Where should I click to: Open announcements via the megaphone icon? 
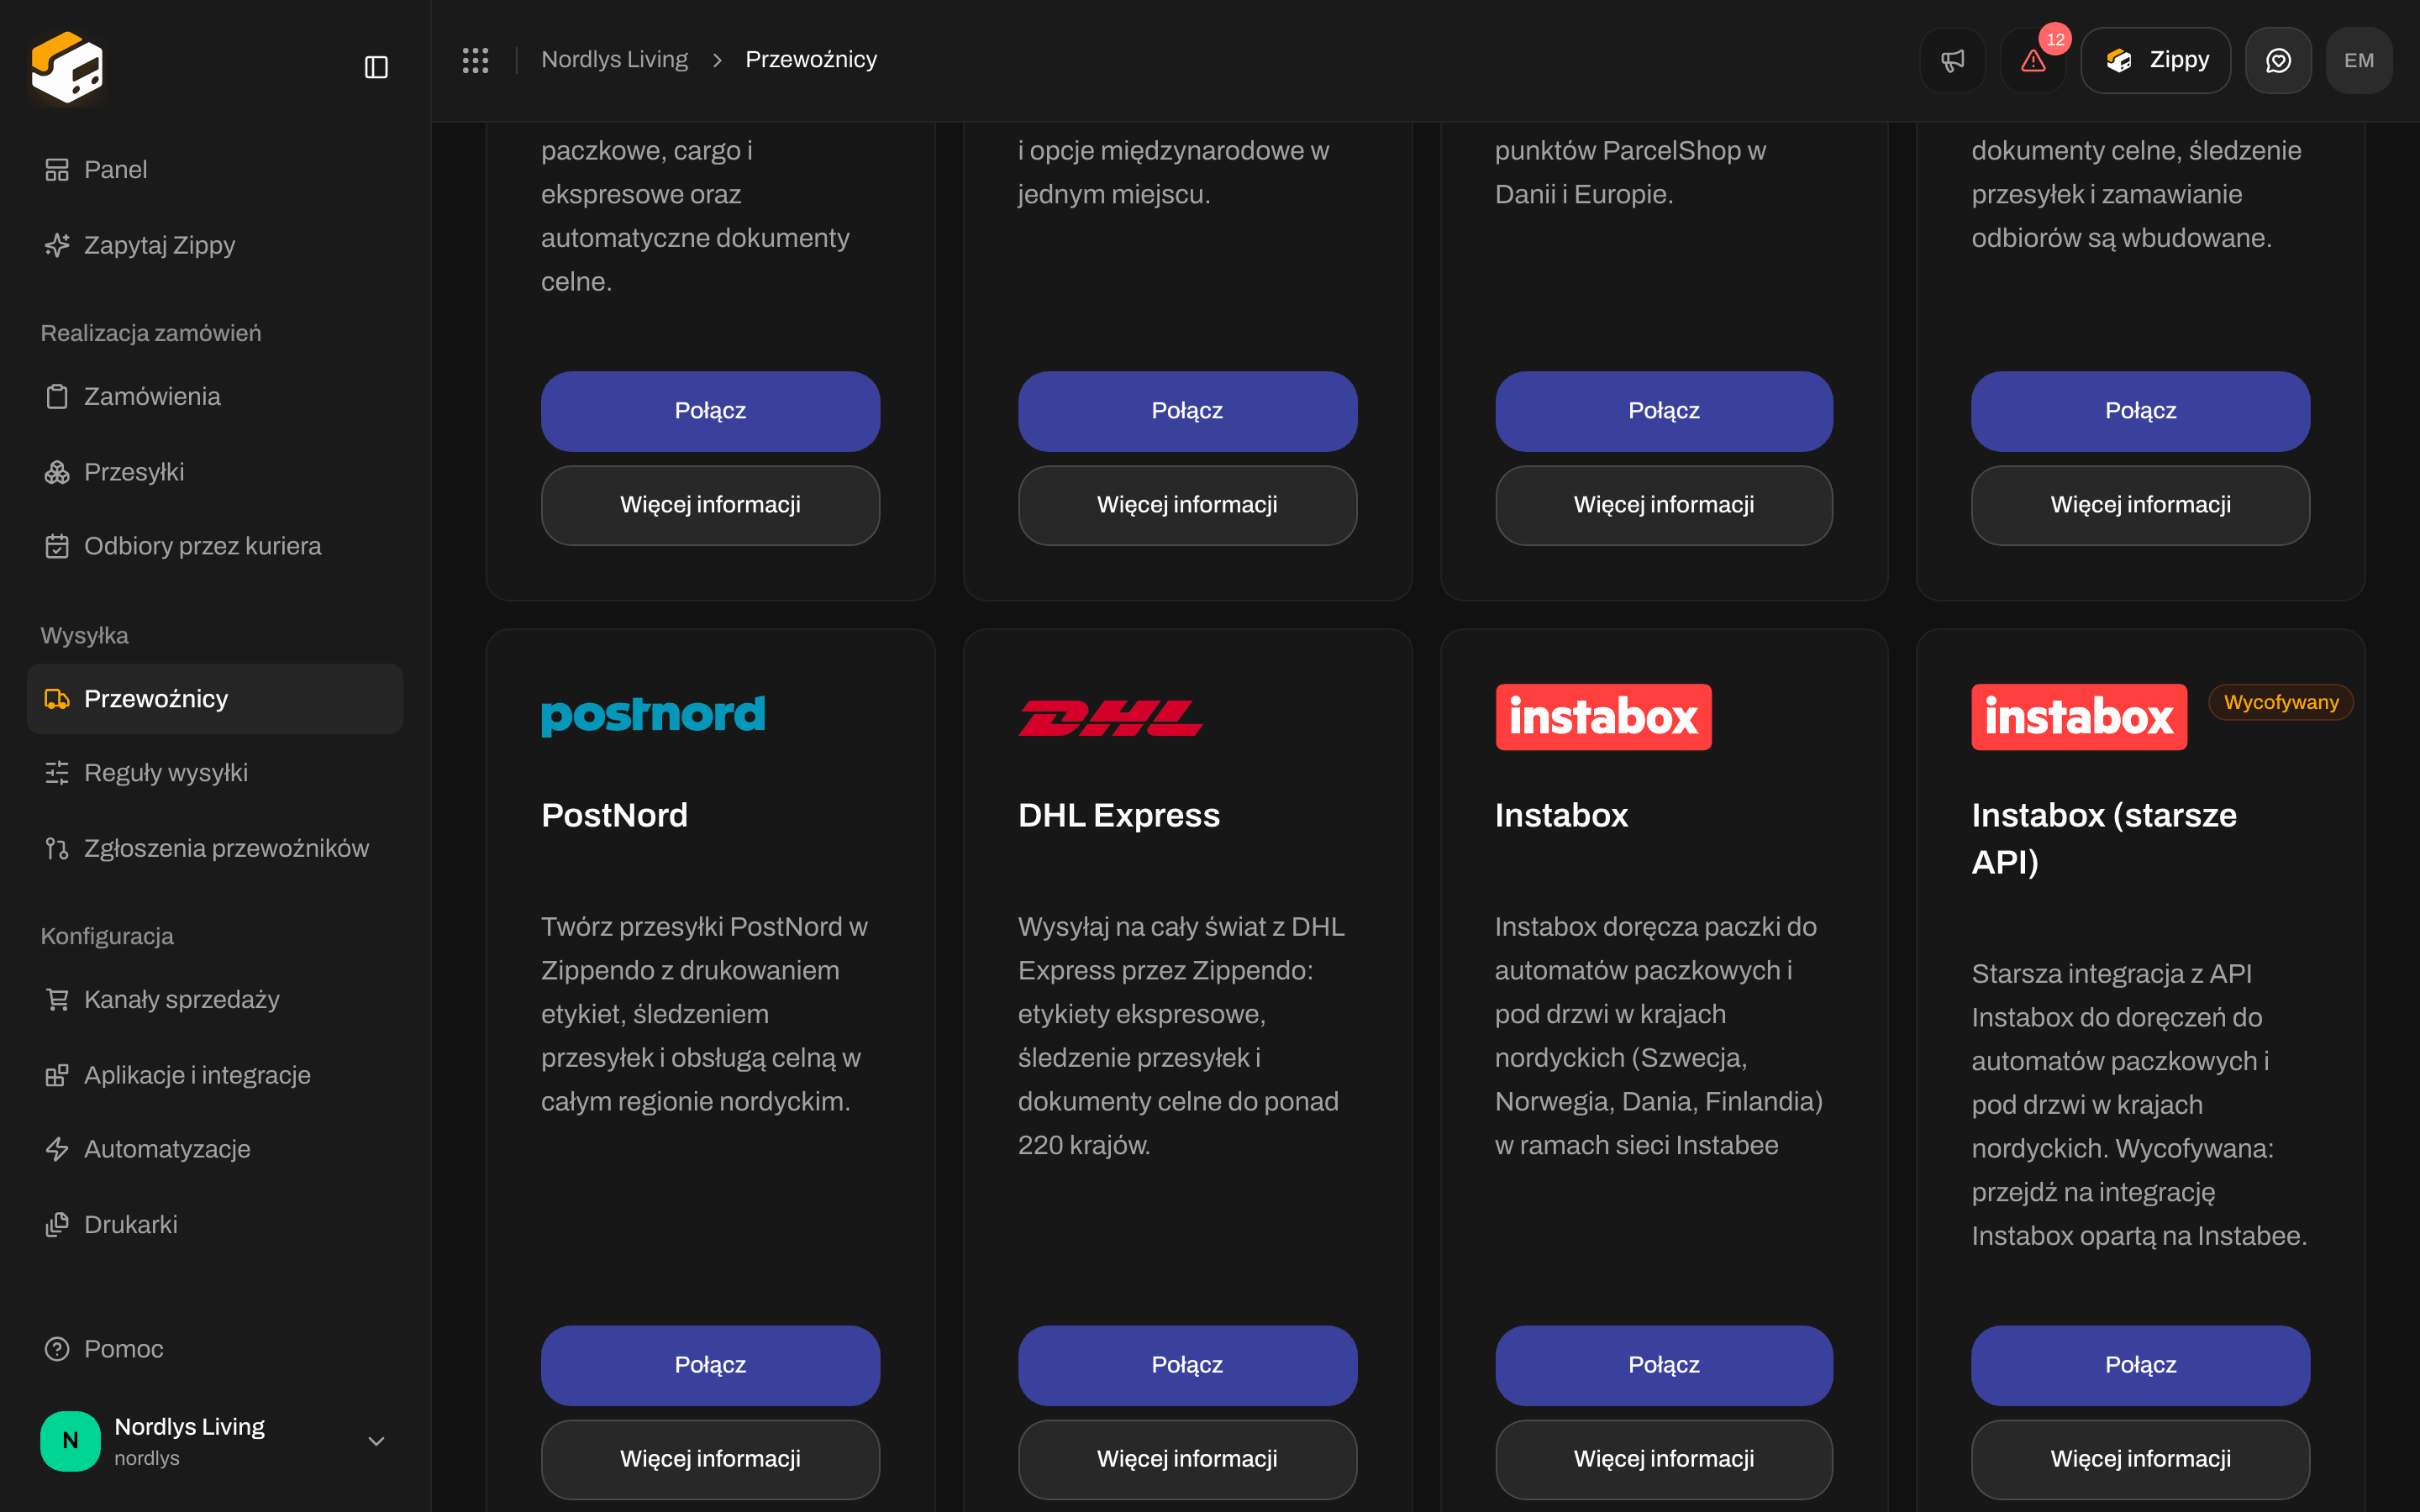pos(1952,60)
